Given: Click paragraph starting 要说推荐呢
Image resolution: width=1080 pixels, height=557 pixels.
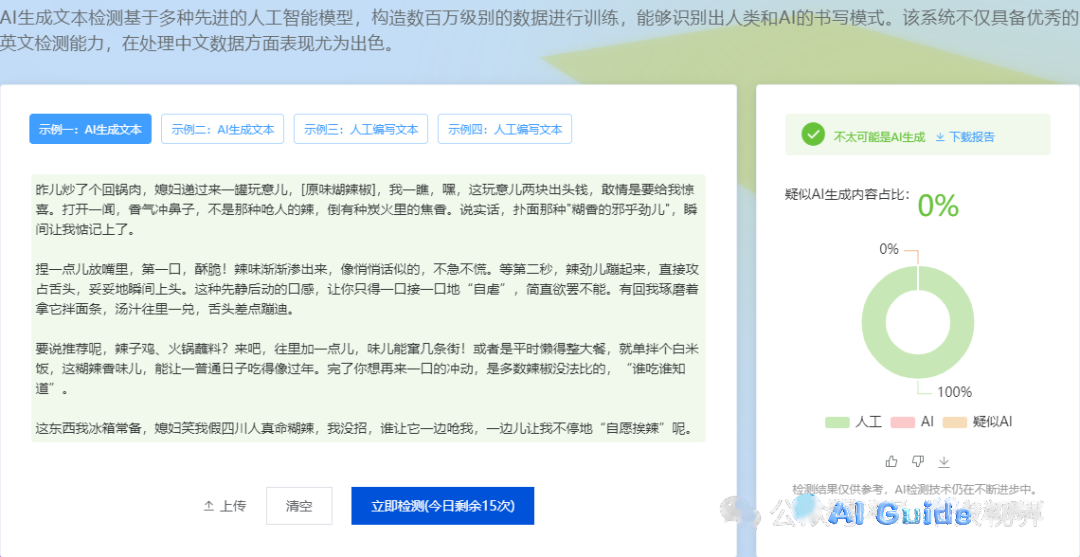Looking at the screenshot, I should [368, 368].
